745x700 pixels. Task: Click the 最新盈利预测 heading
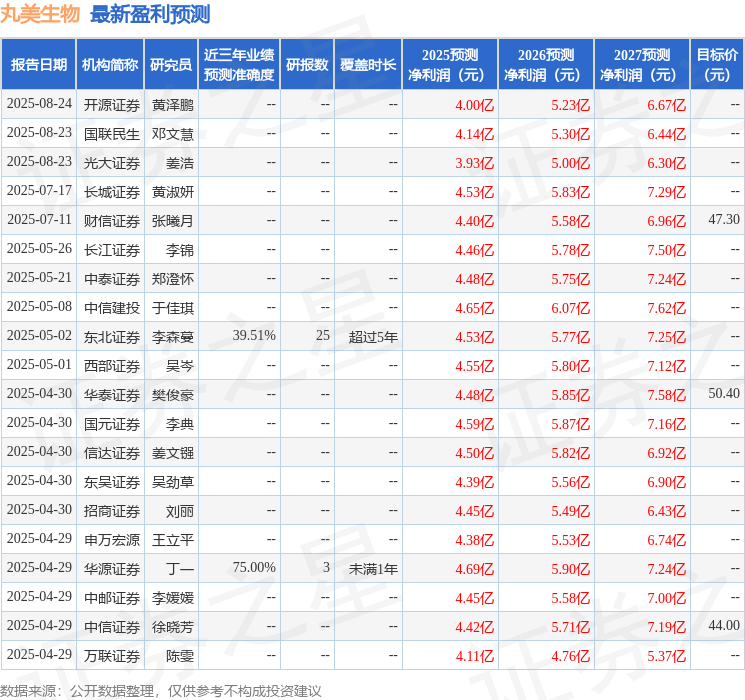[150, 14]
